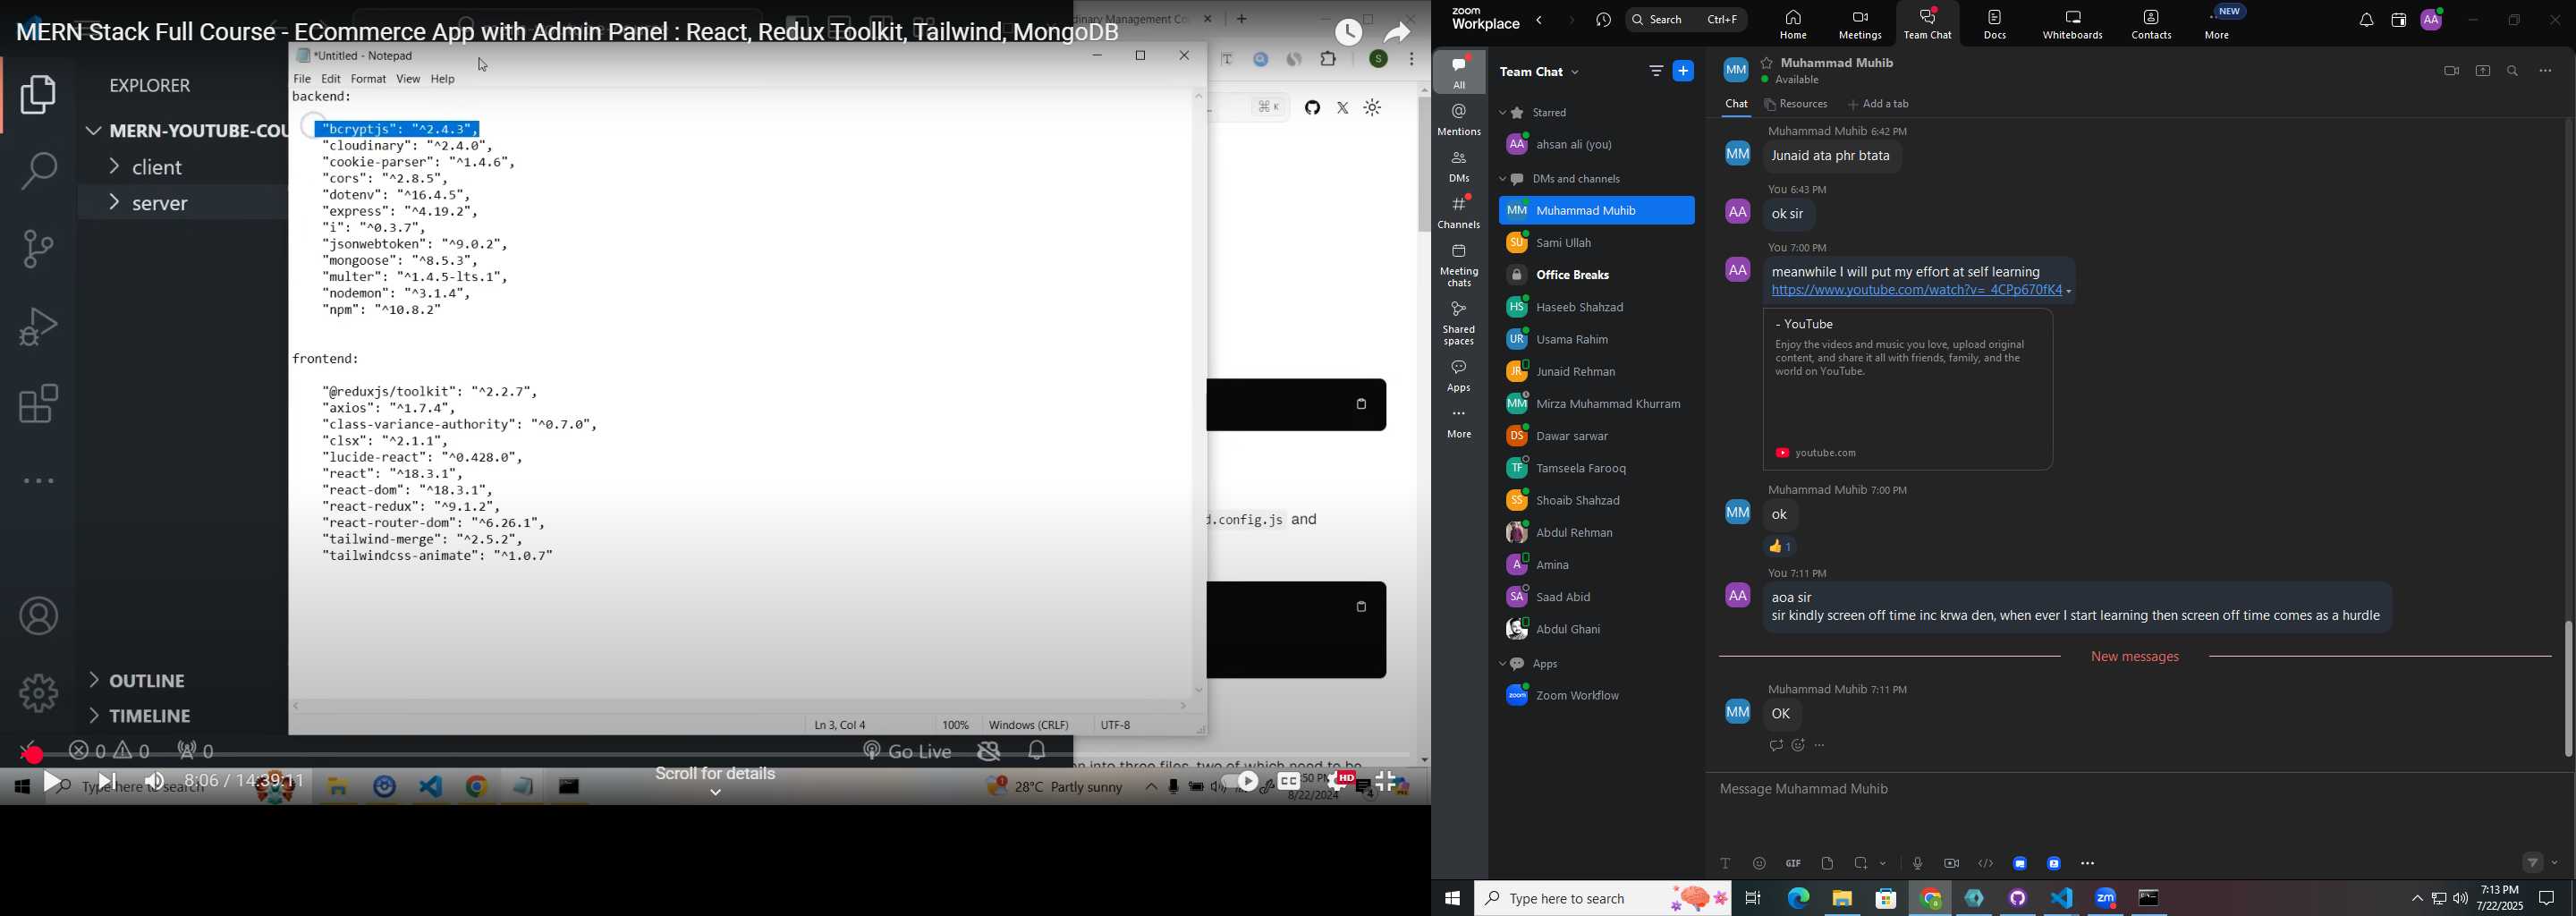Click the chat list filter icon
Screen dimensions: 2576x916
click(1655, 71)
